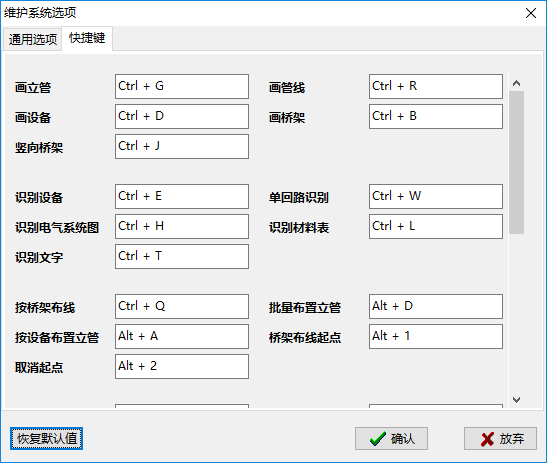The height and width of the screenshot is (463, 548).
Task: Click the 识别电气系统图 shortcut field
Action: tap(182, 226)
